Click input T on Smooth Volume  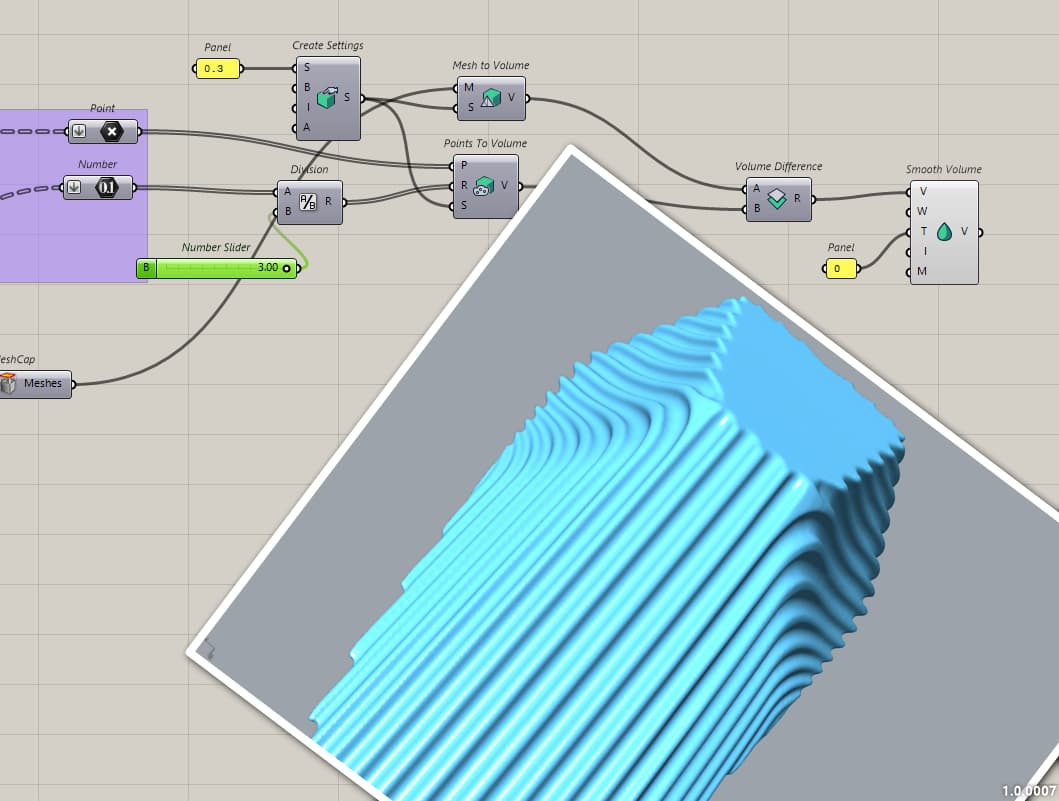click(923, 232)
